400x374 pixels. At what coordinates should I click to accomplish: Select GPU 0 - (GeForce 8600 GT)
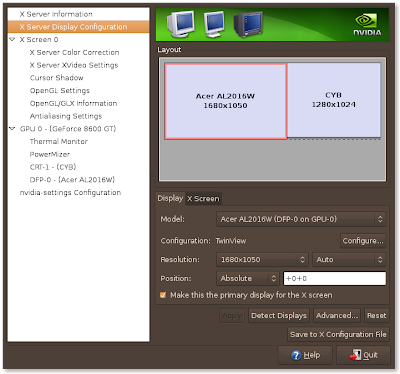pyautogui.click(x=68, y=129)
